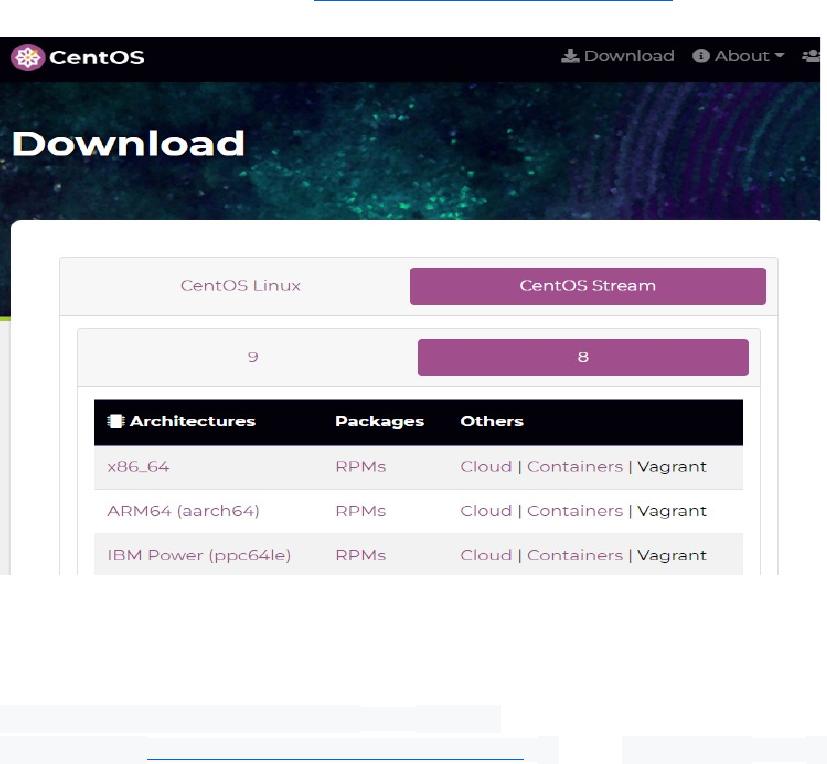Open the IBM Power (ppc64le) link
Viewport: 827px width, 764px height.
199,555
